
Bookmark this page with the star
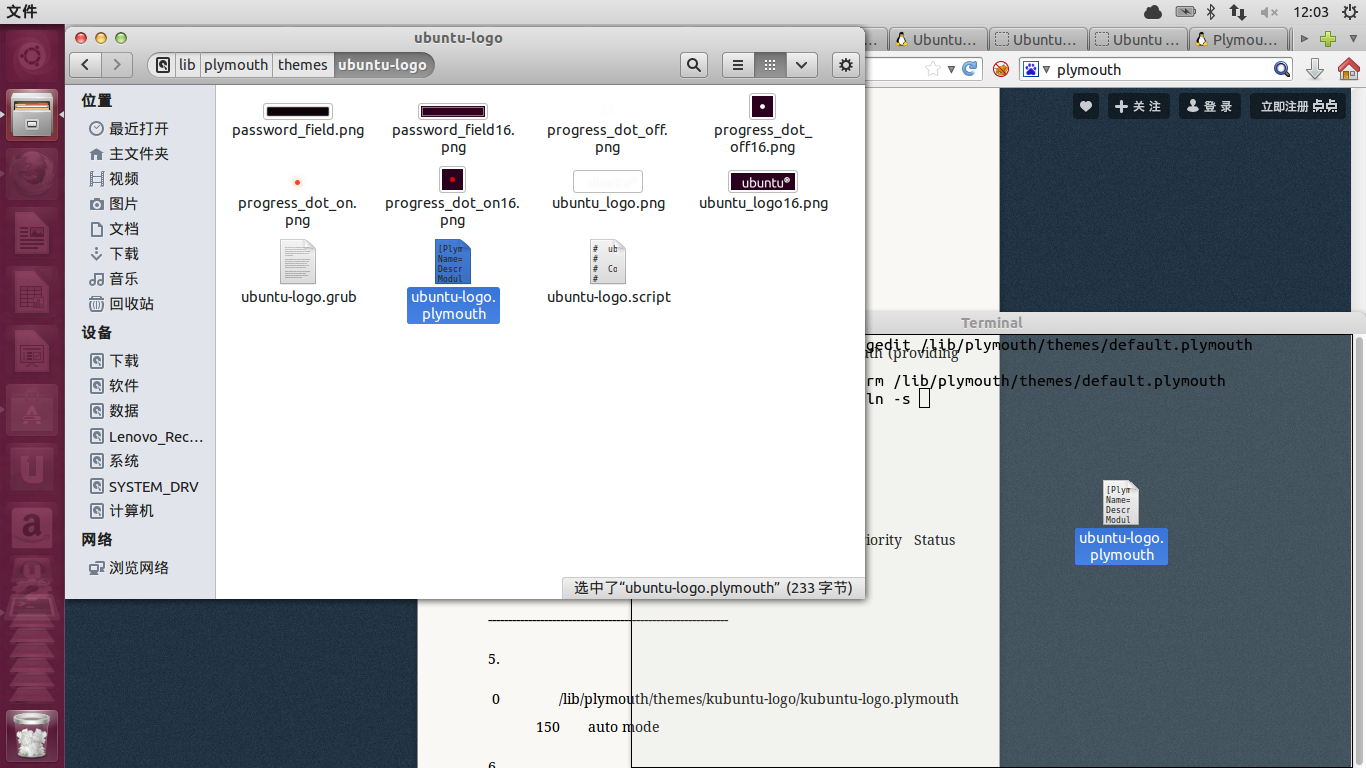933,69
